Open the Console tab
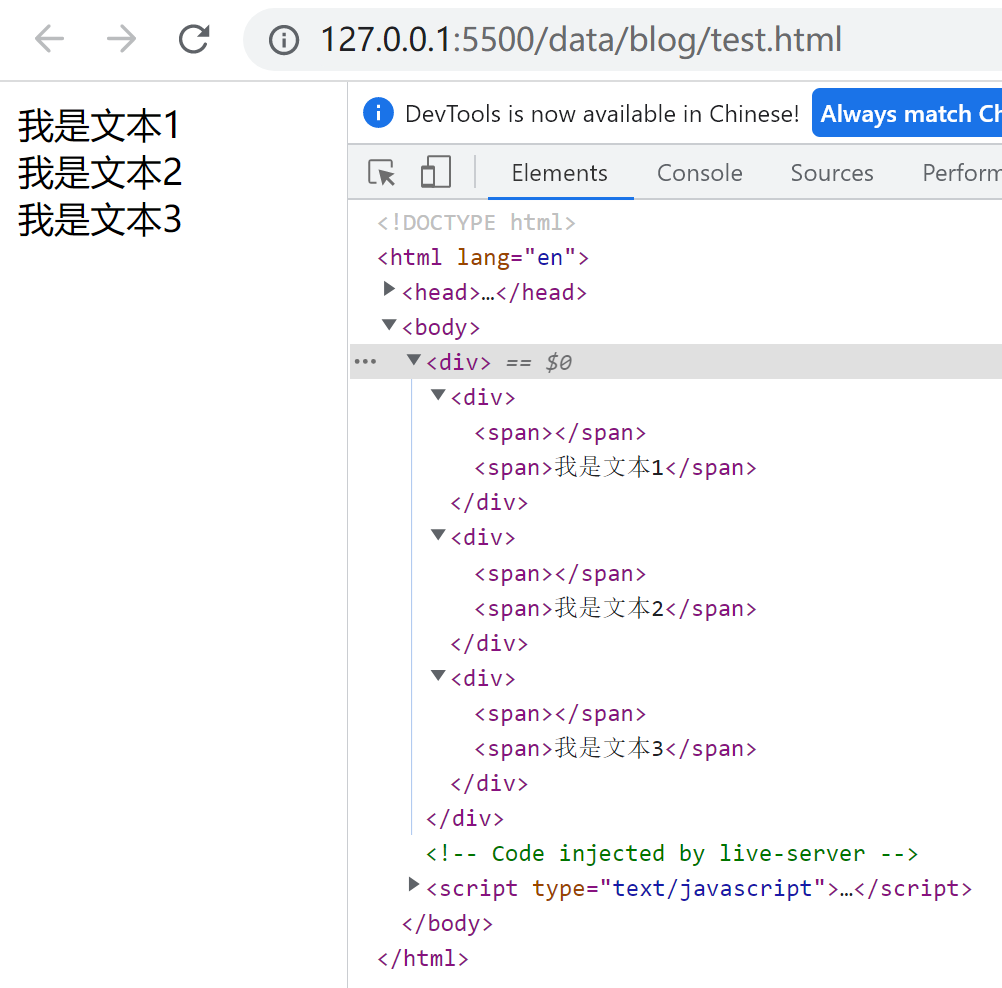 pyautogui.click(x=700, y=173)
